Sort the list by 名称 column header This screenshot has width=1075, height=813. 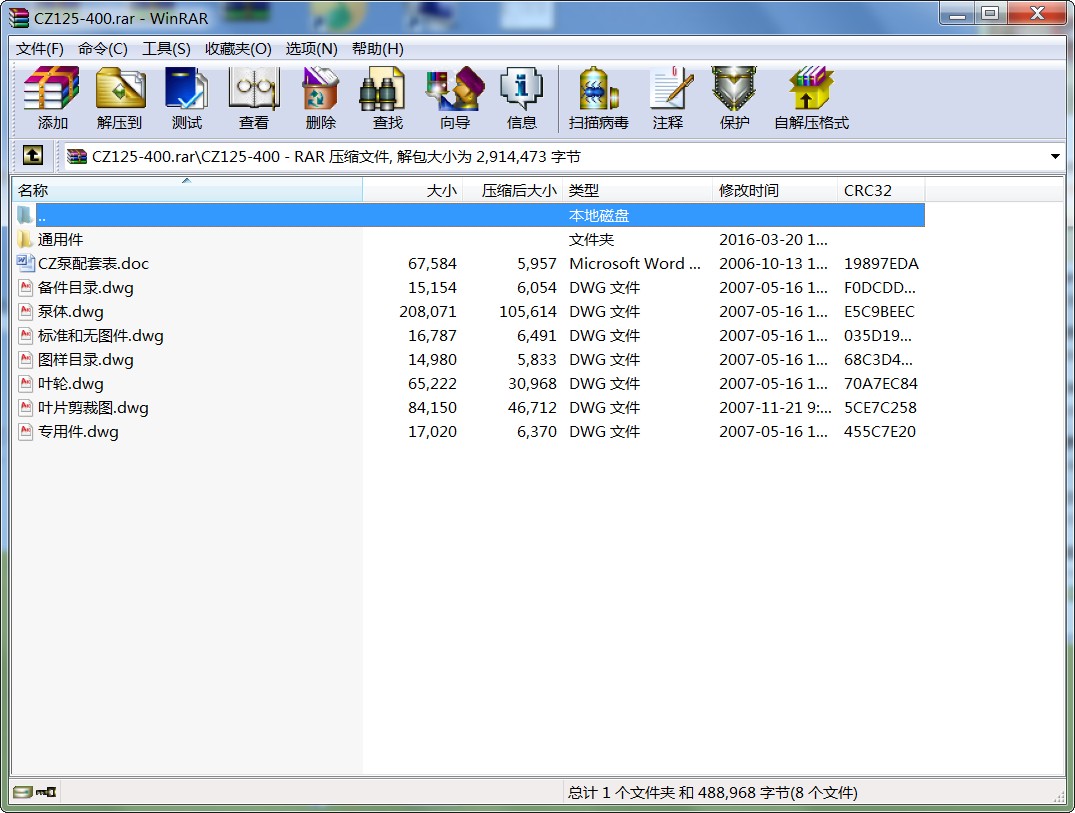tap(186, 190)
